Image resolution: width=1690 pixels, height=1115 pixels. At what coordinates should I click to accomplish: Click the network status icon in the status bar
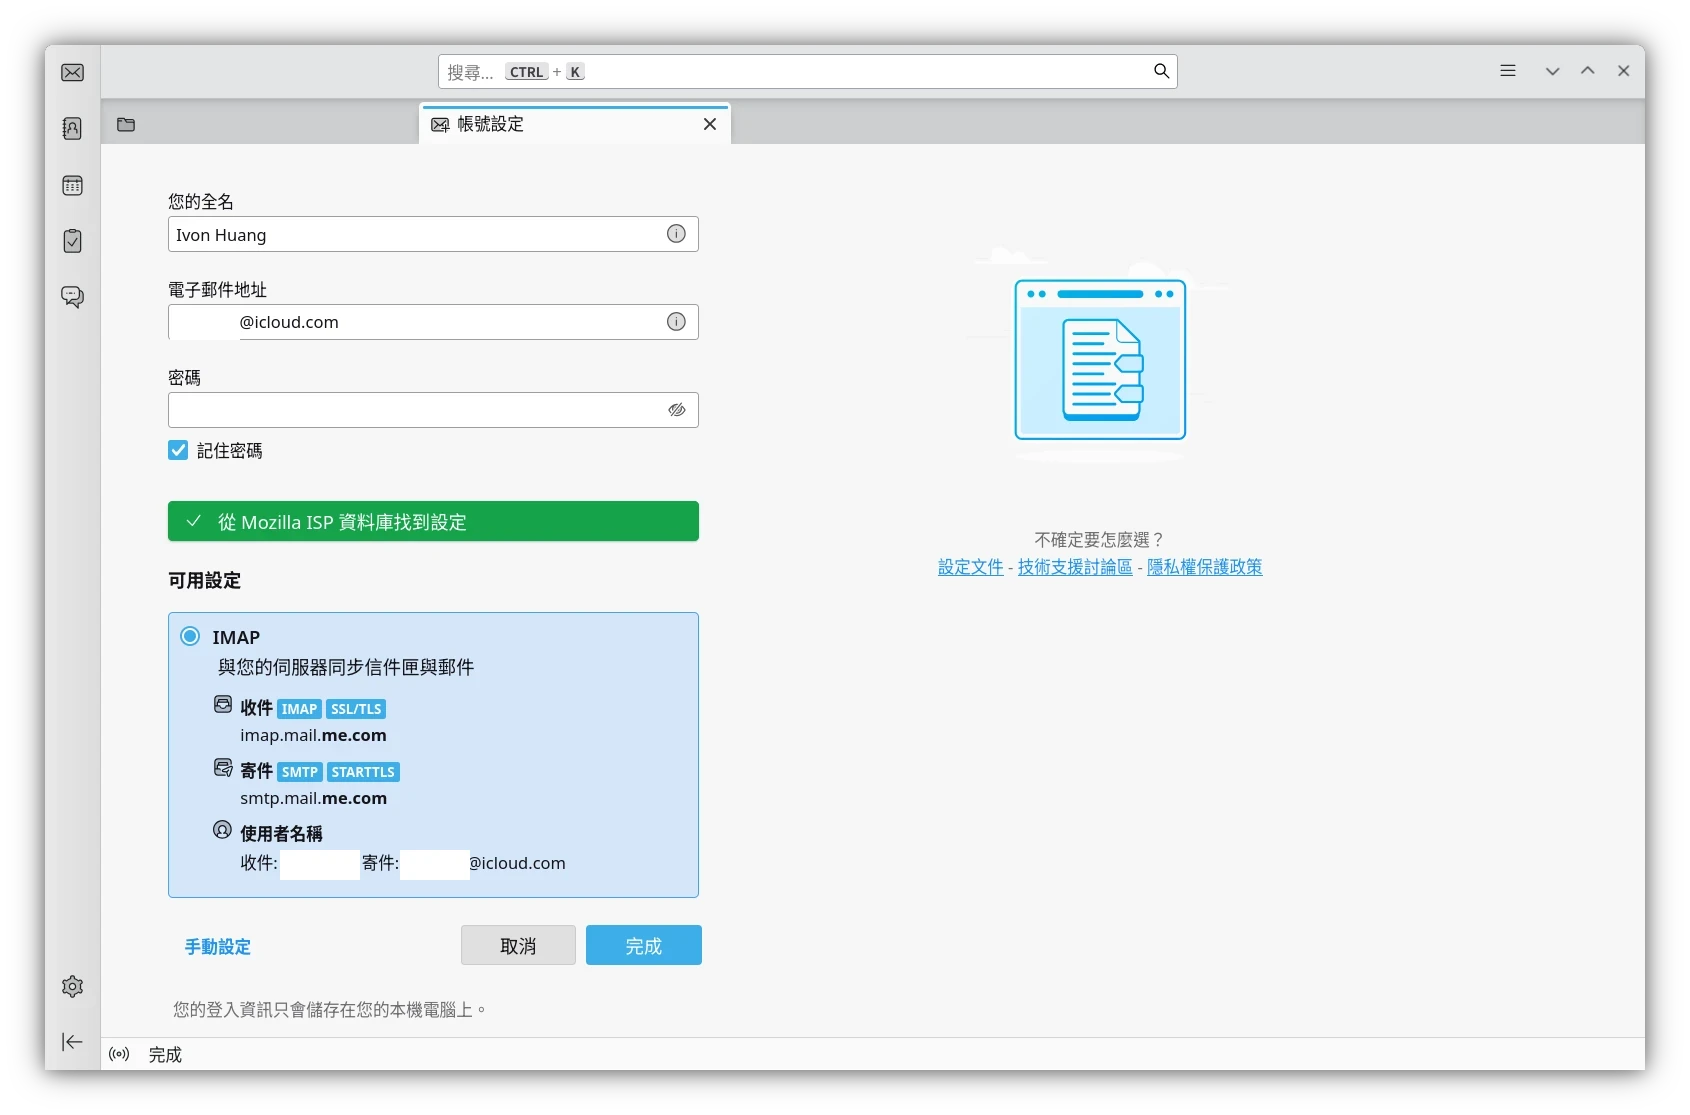119,1054
